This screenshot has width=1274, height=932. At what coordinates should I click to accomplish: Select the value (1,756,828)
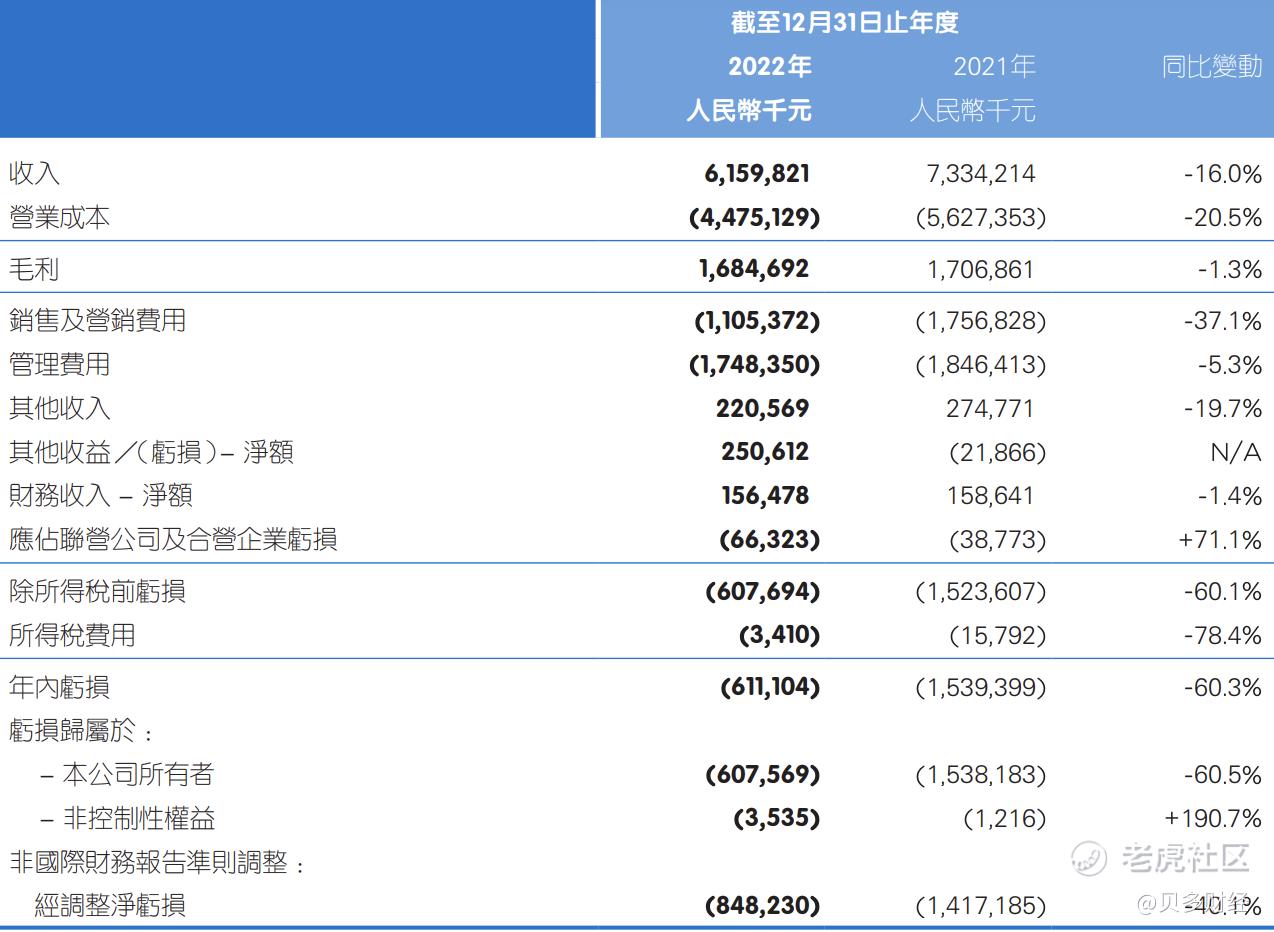coord(980,321)
